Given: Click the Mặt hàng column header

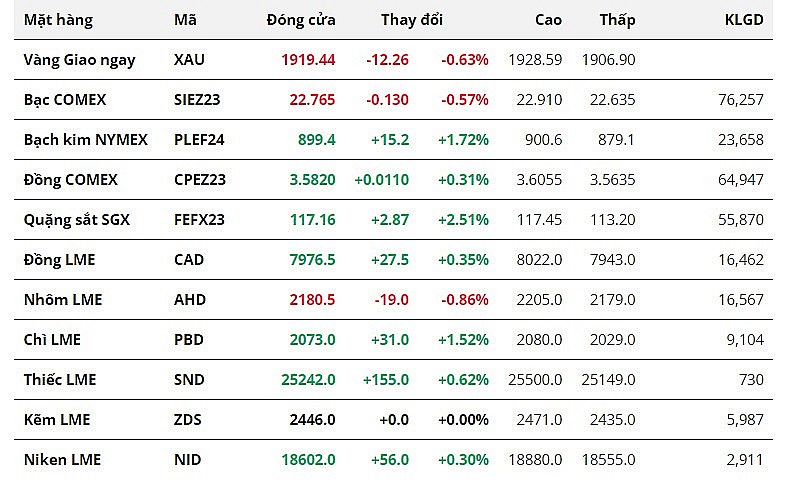Looking at the screenshot, I should [x=58, y=20].
